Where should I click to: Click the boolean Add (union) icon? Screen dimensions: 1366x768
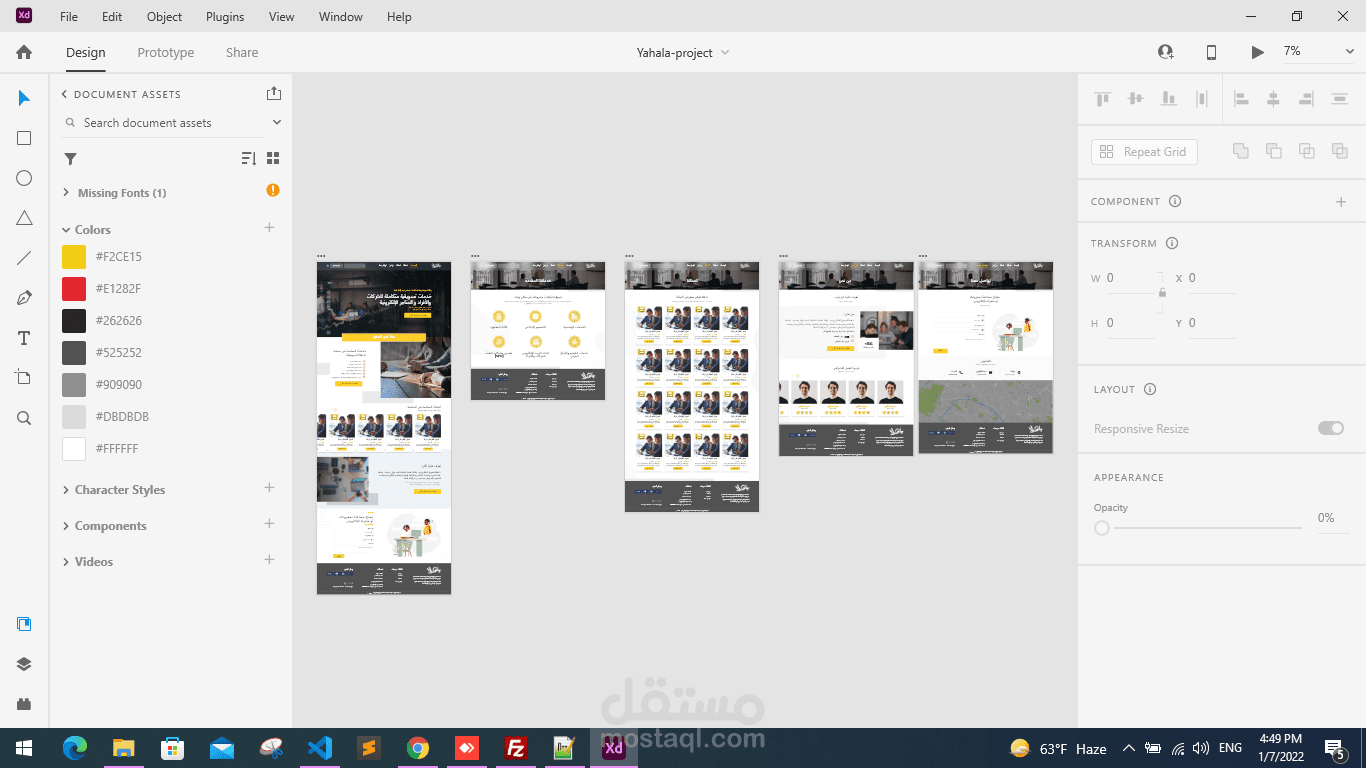point(1240,151)
